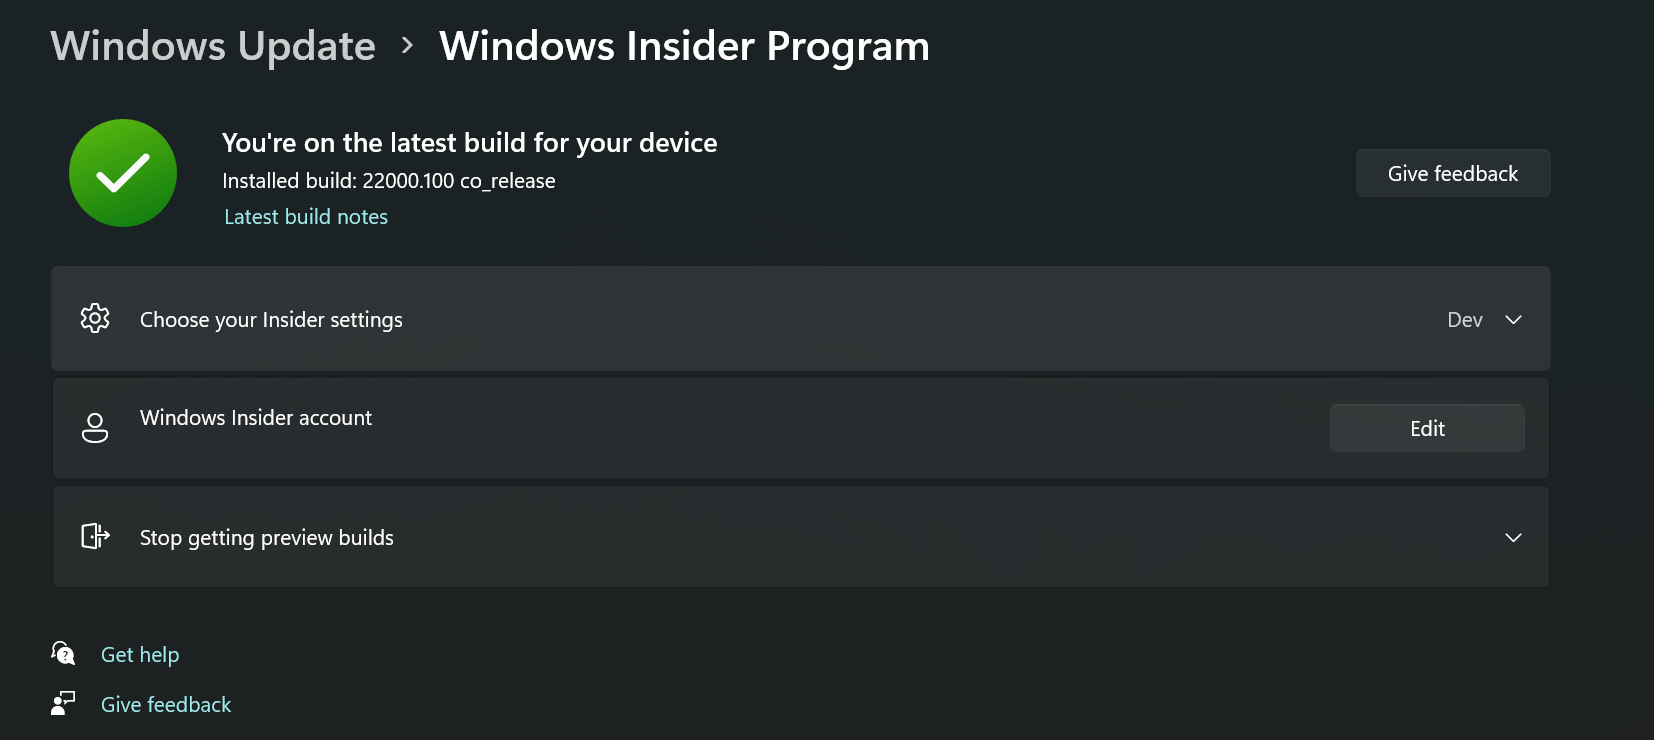
Task: Click the Installed build 22000.100 text
Action: pyautogui.click(x=389, y=181)
